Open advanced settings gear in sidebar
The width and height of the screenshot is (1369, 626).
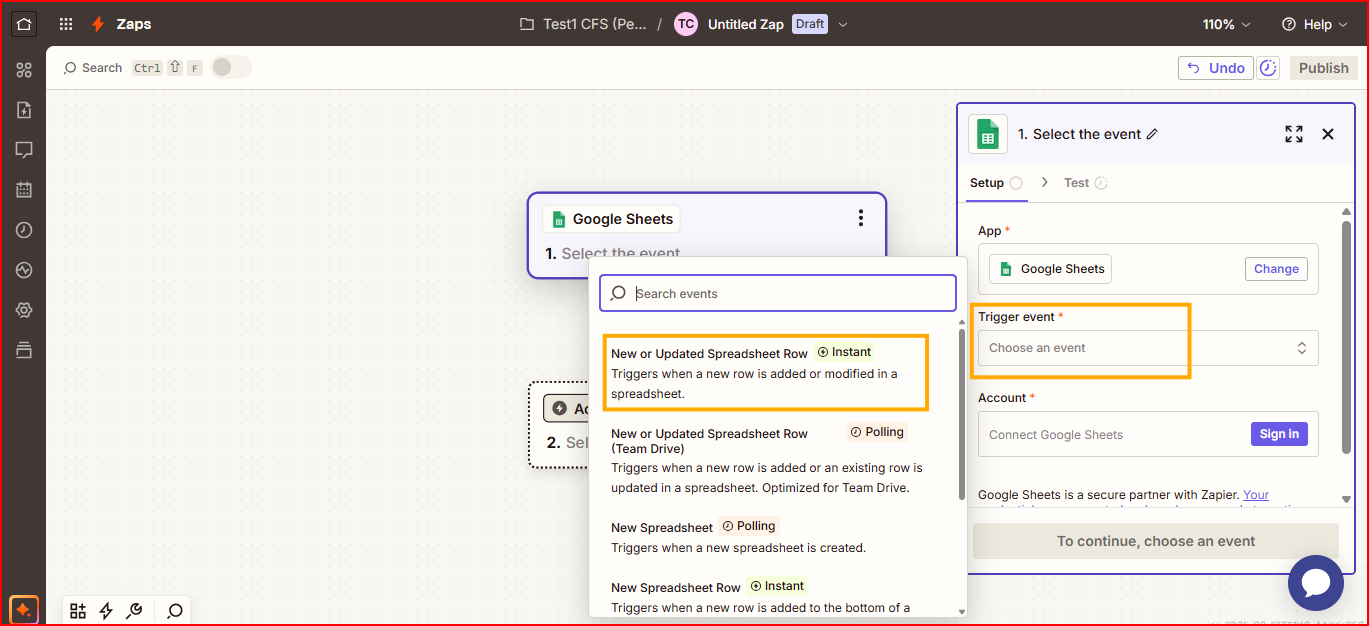point(24,310)
